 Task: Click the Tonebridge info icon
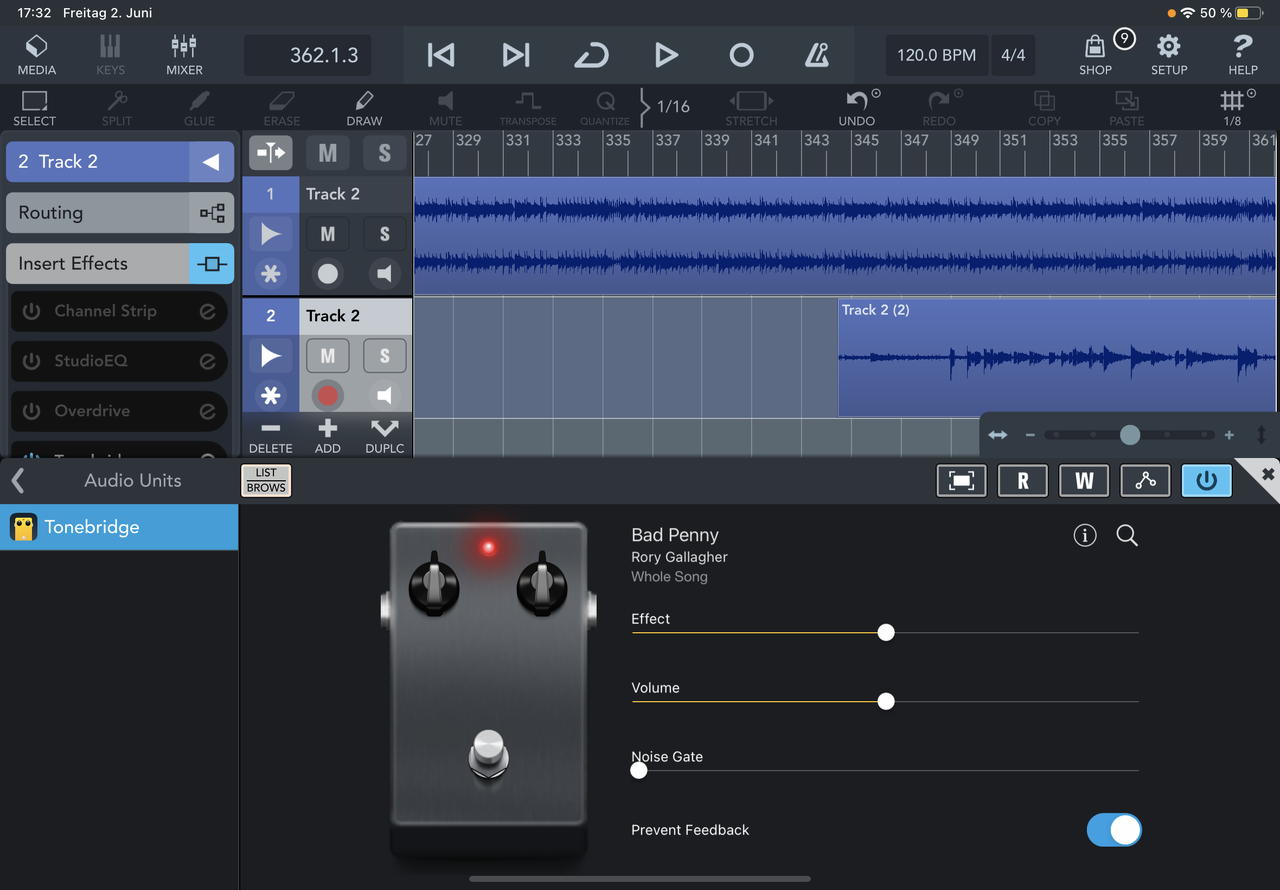[x=1085, y=536]
